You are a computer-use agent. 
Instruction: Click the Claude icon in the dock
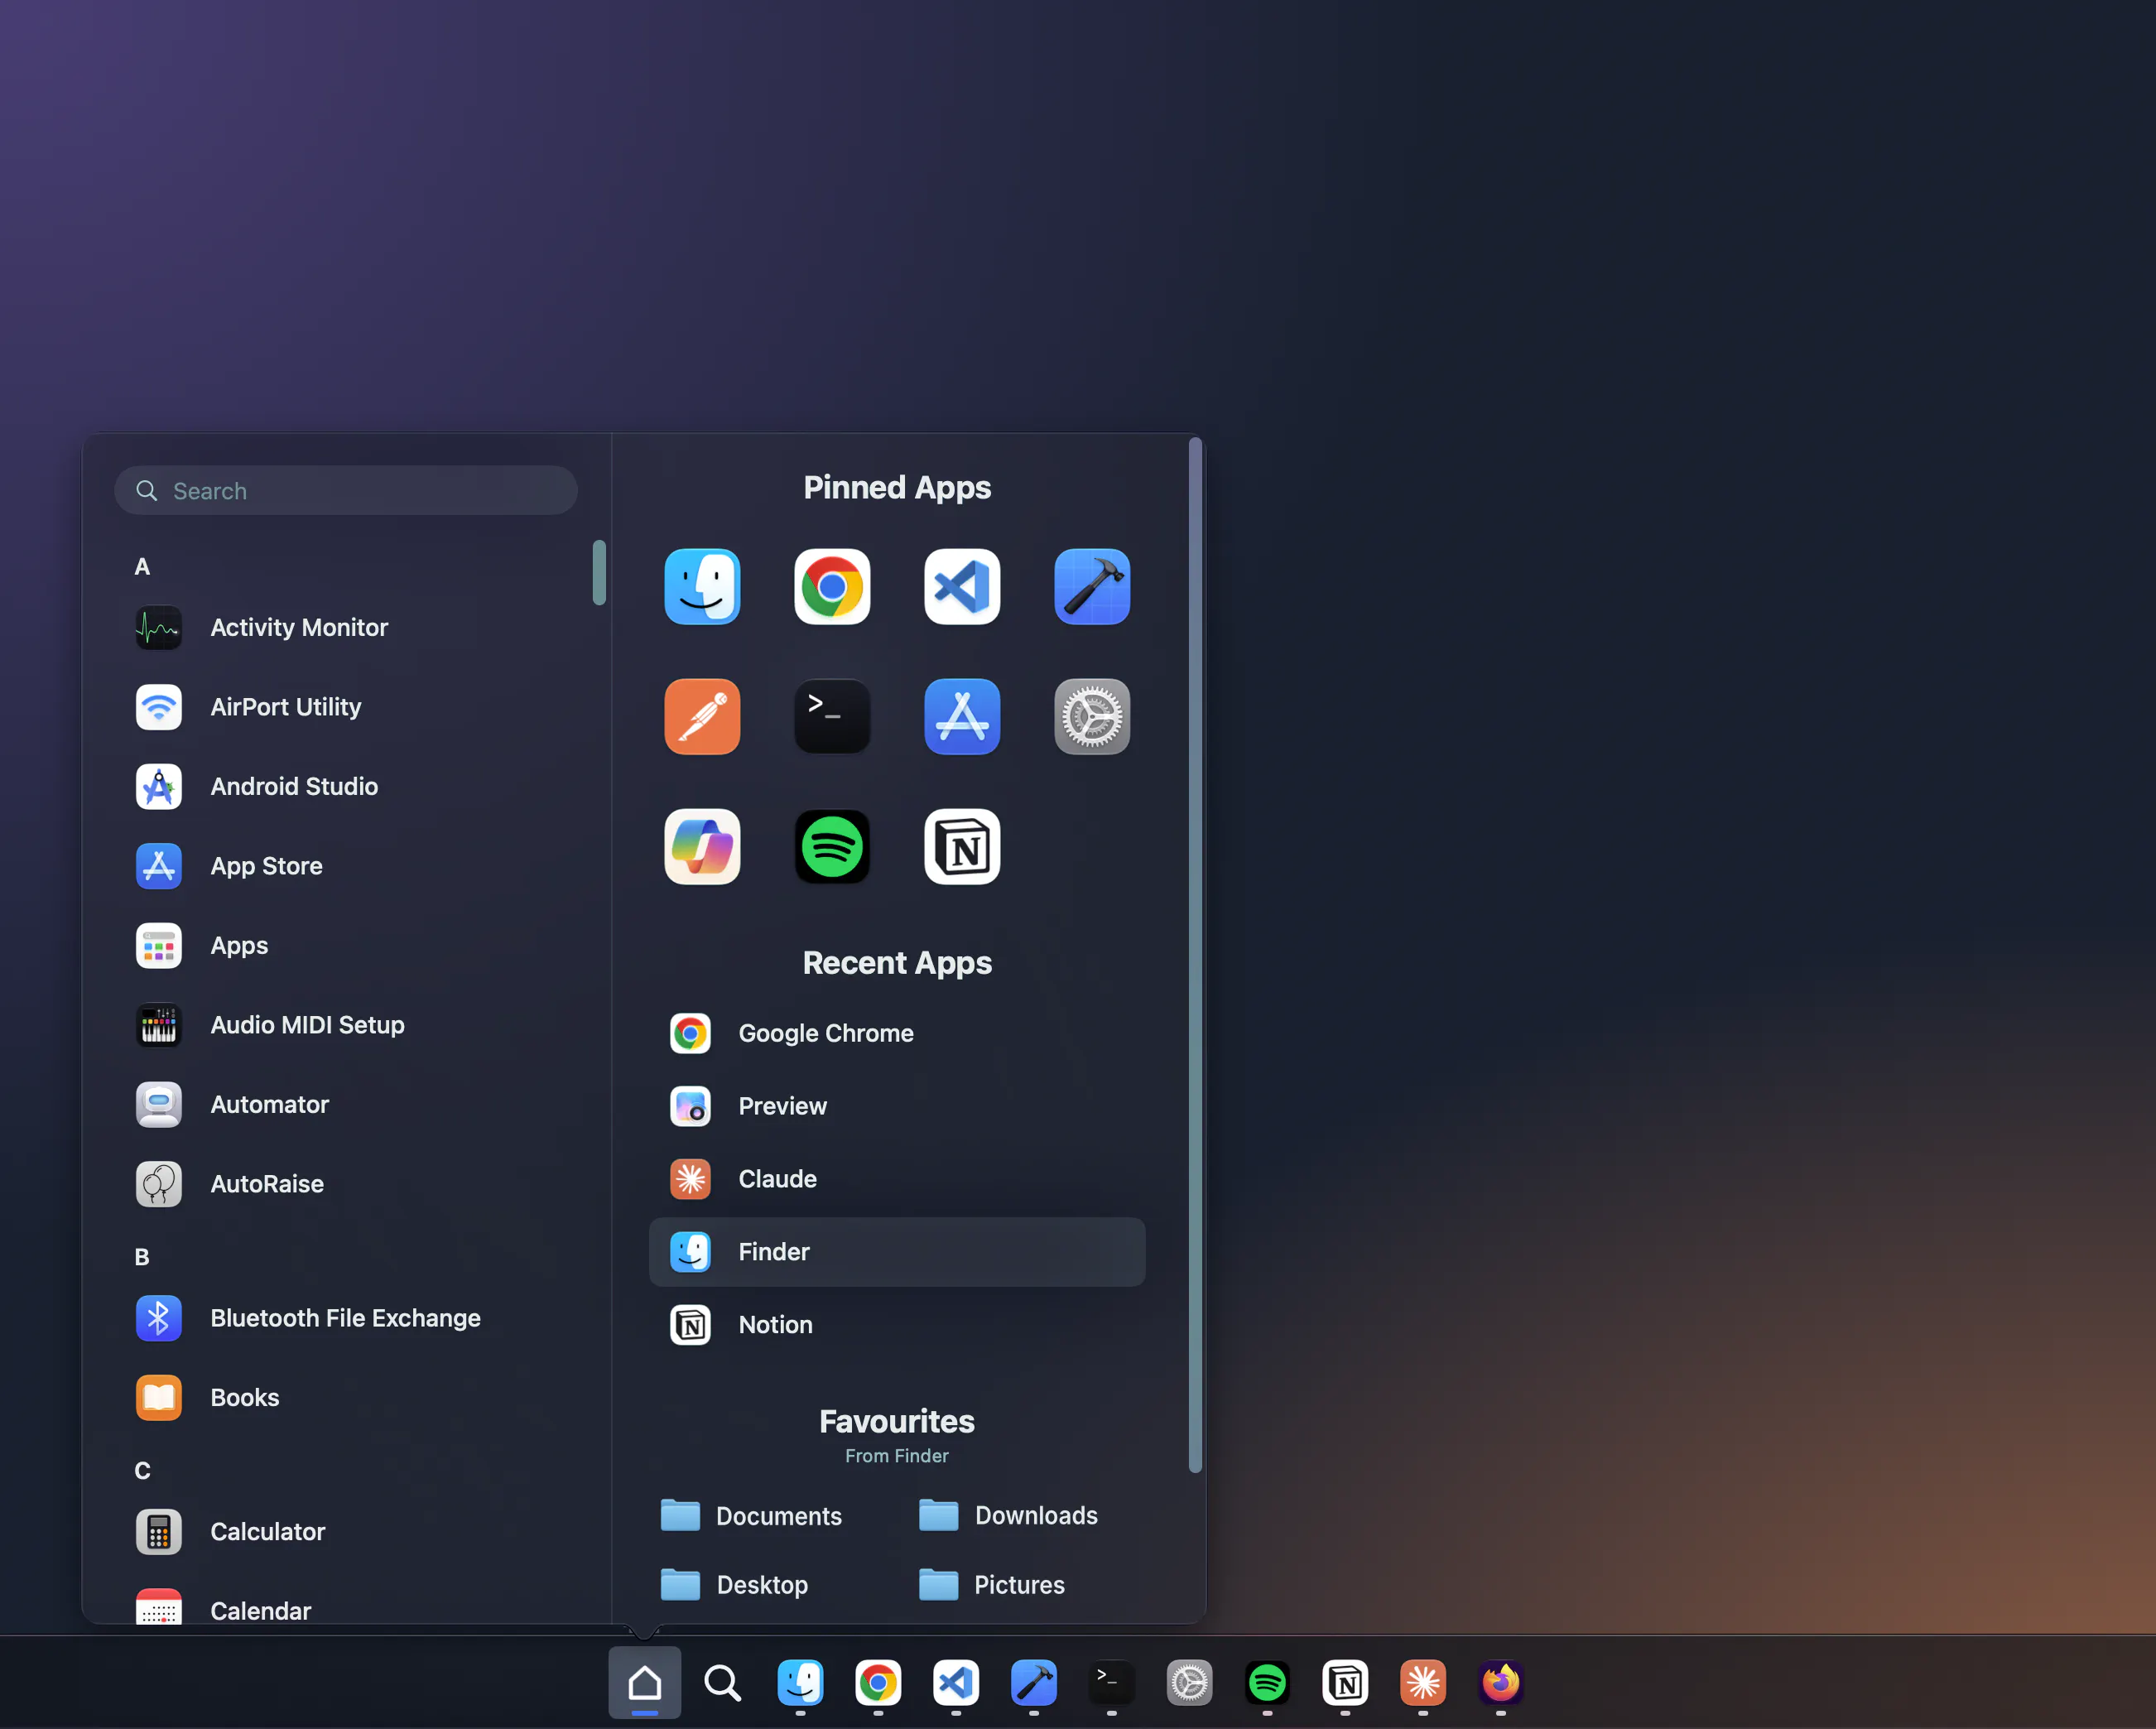click(x=1423, y=1683)
